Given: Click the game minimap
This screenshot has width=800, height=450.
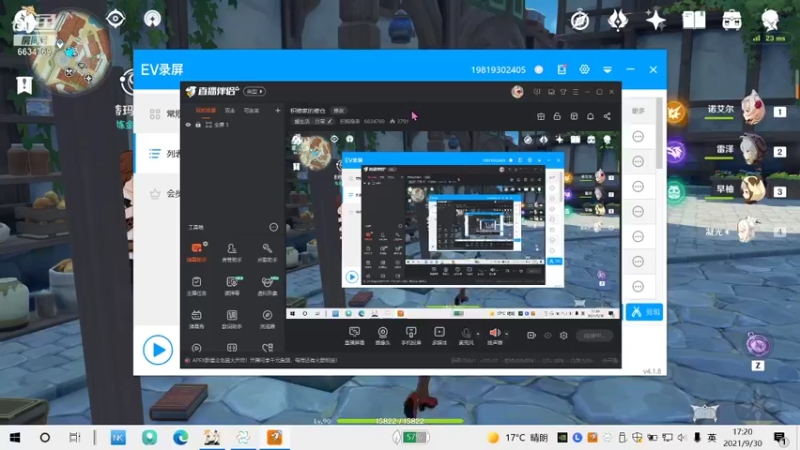Looking at the screenshot, I should pos(70,51).
